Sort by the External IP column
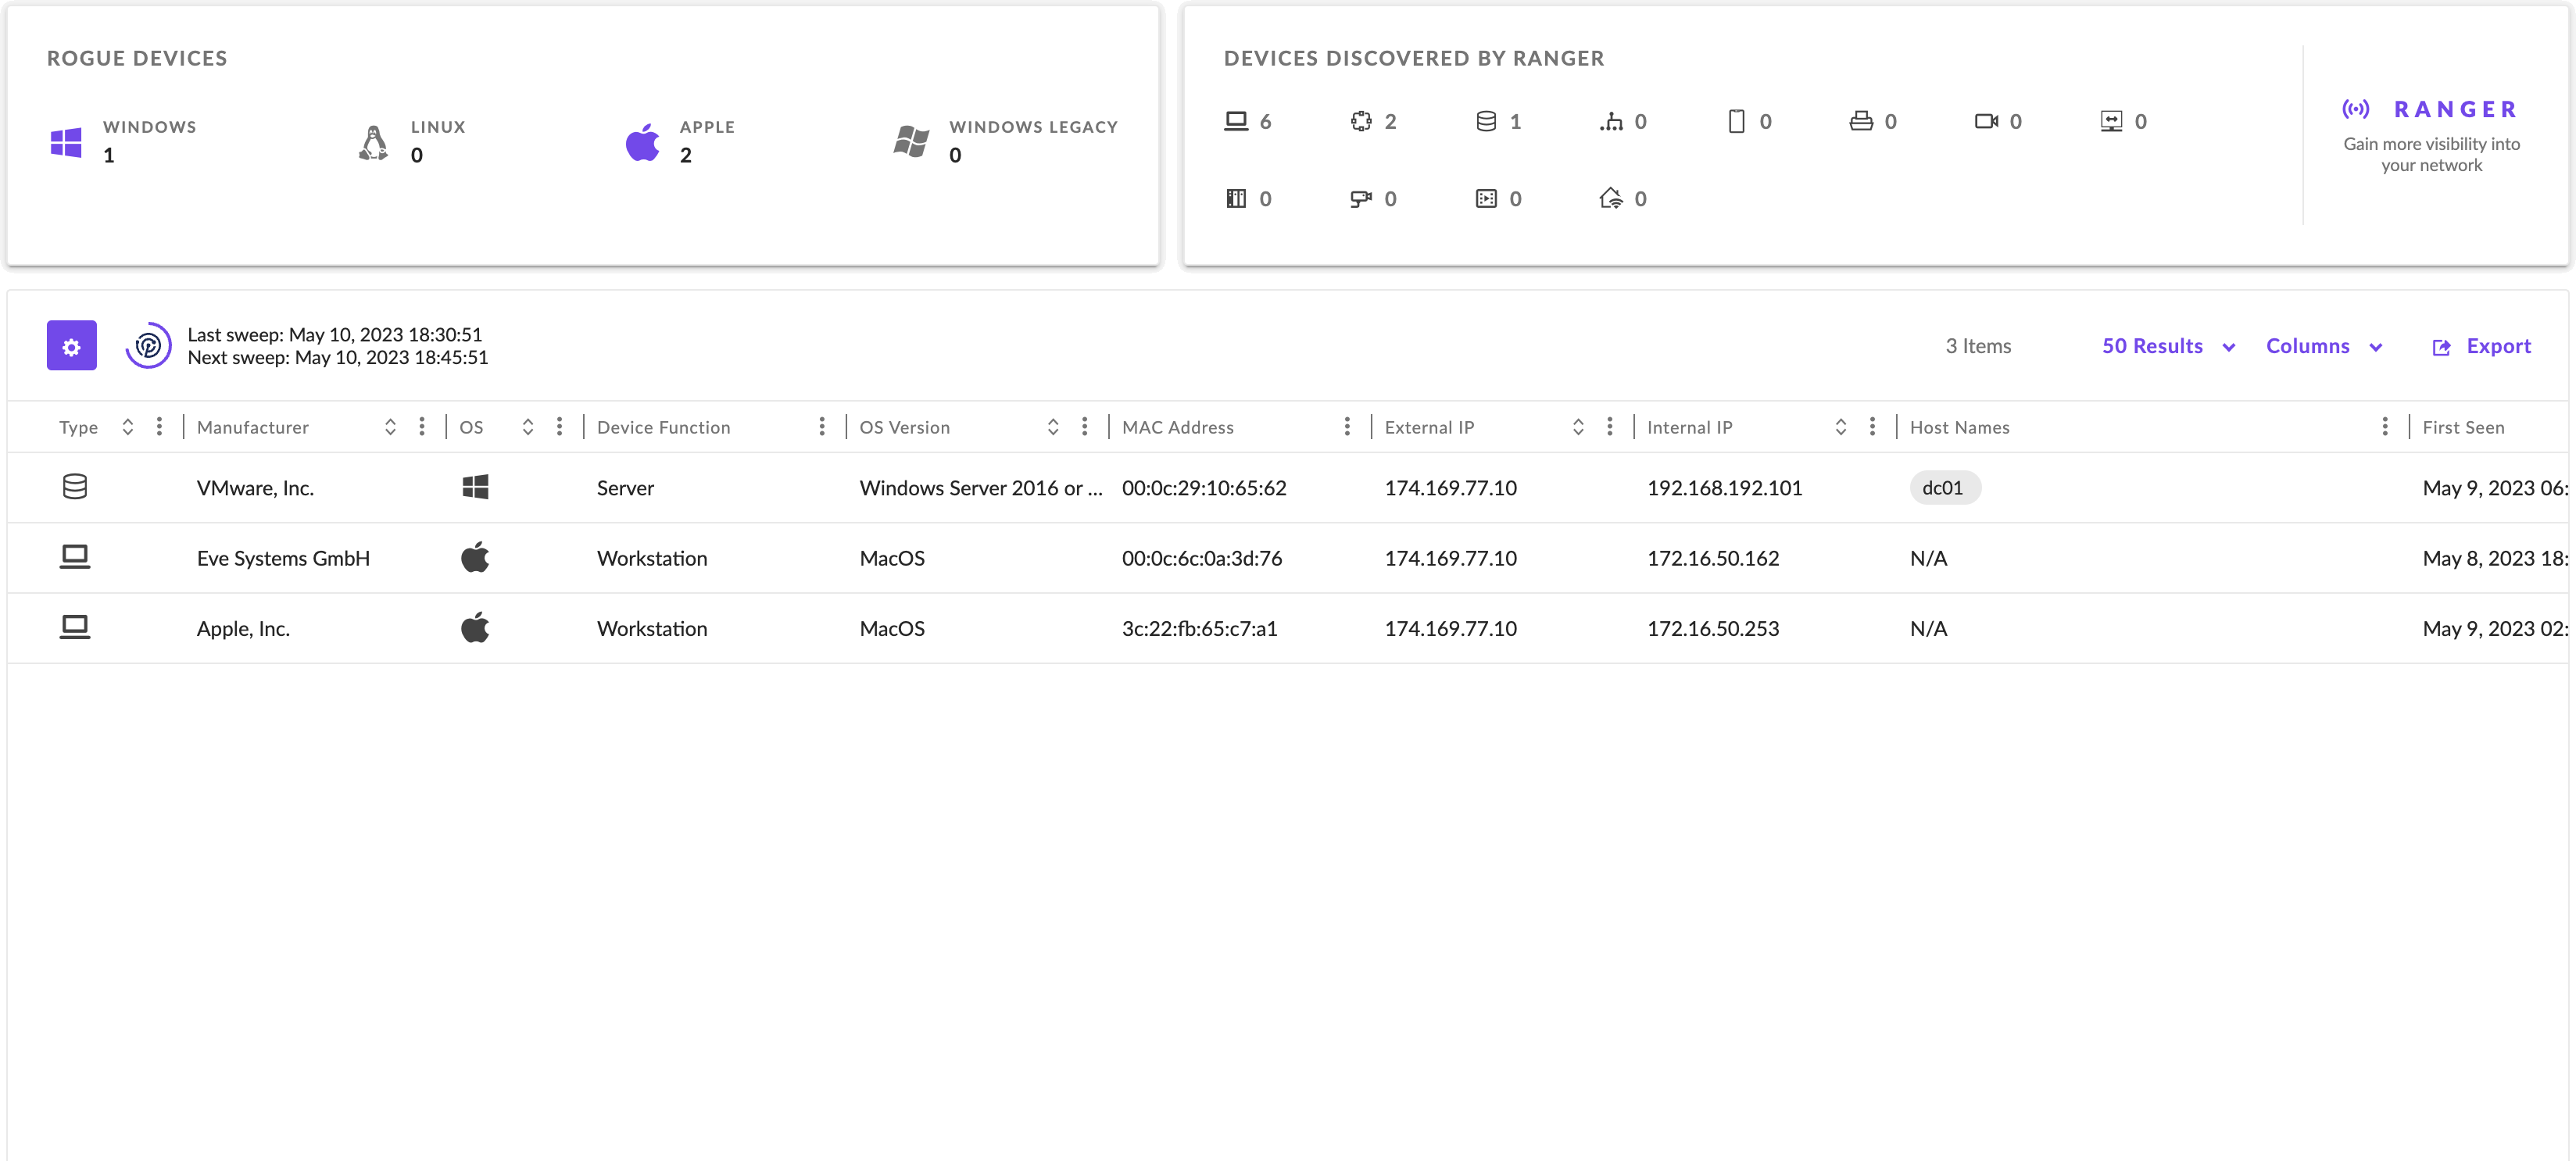This screenshot has height=1161, width=2576. 1578,427
